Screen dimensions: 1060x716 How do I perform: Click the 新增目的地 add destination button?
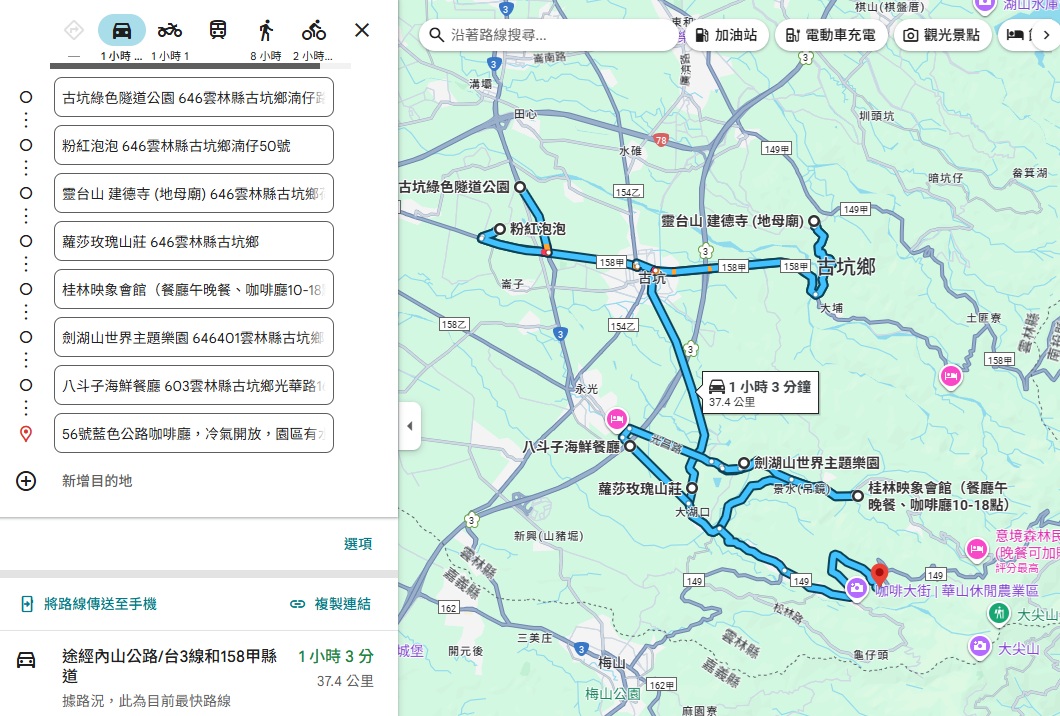25,481
